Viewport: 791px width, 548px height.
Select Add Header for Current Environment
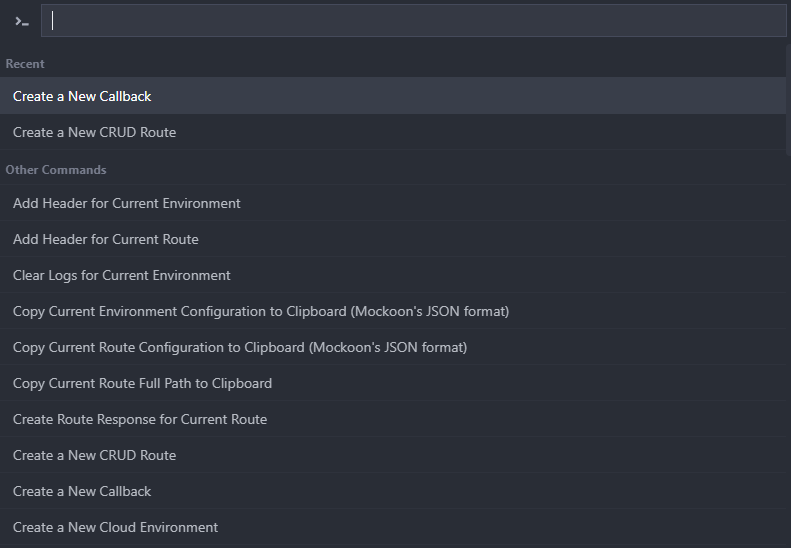[x=127, y=203]
